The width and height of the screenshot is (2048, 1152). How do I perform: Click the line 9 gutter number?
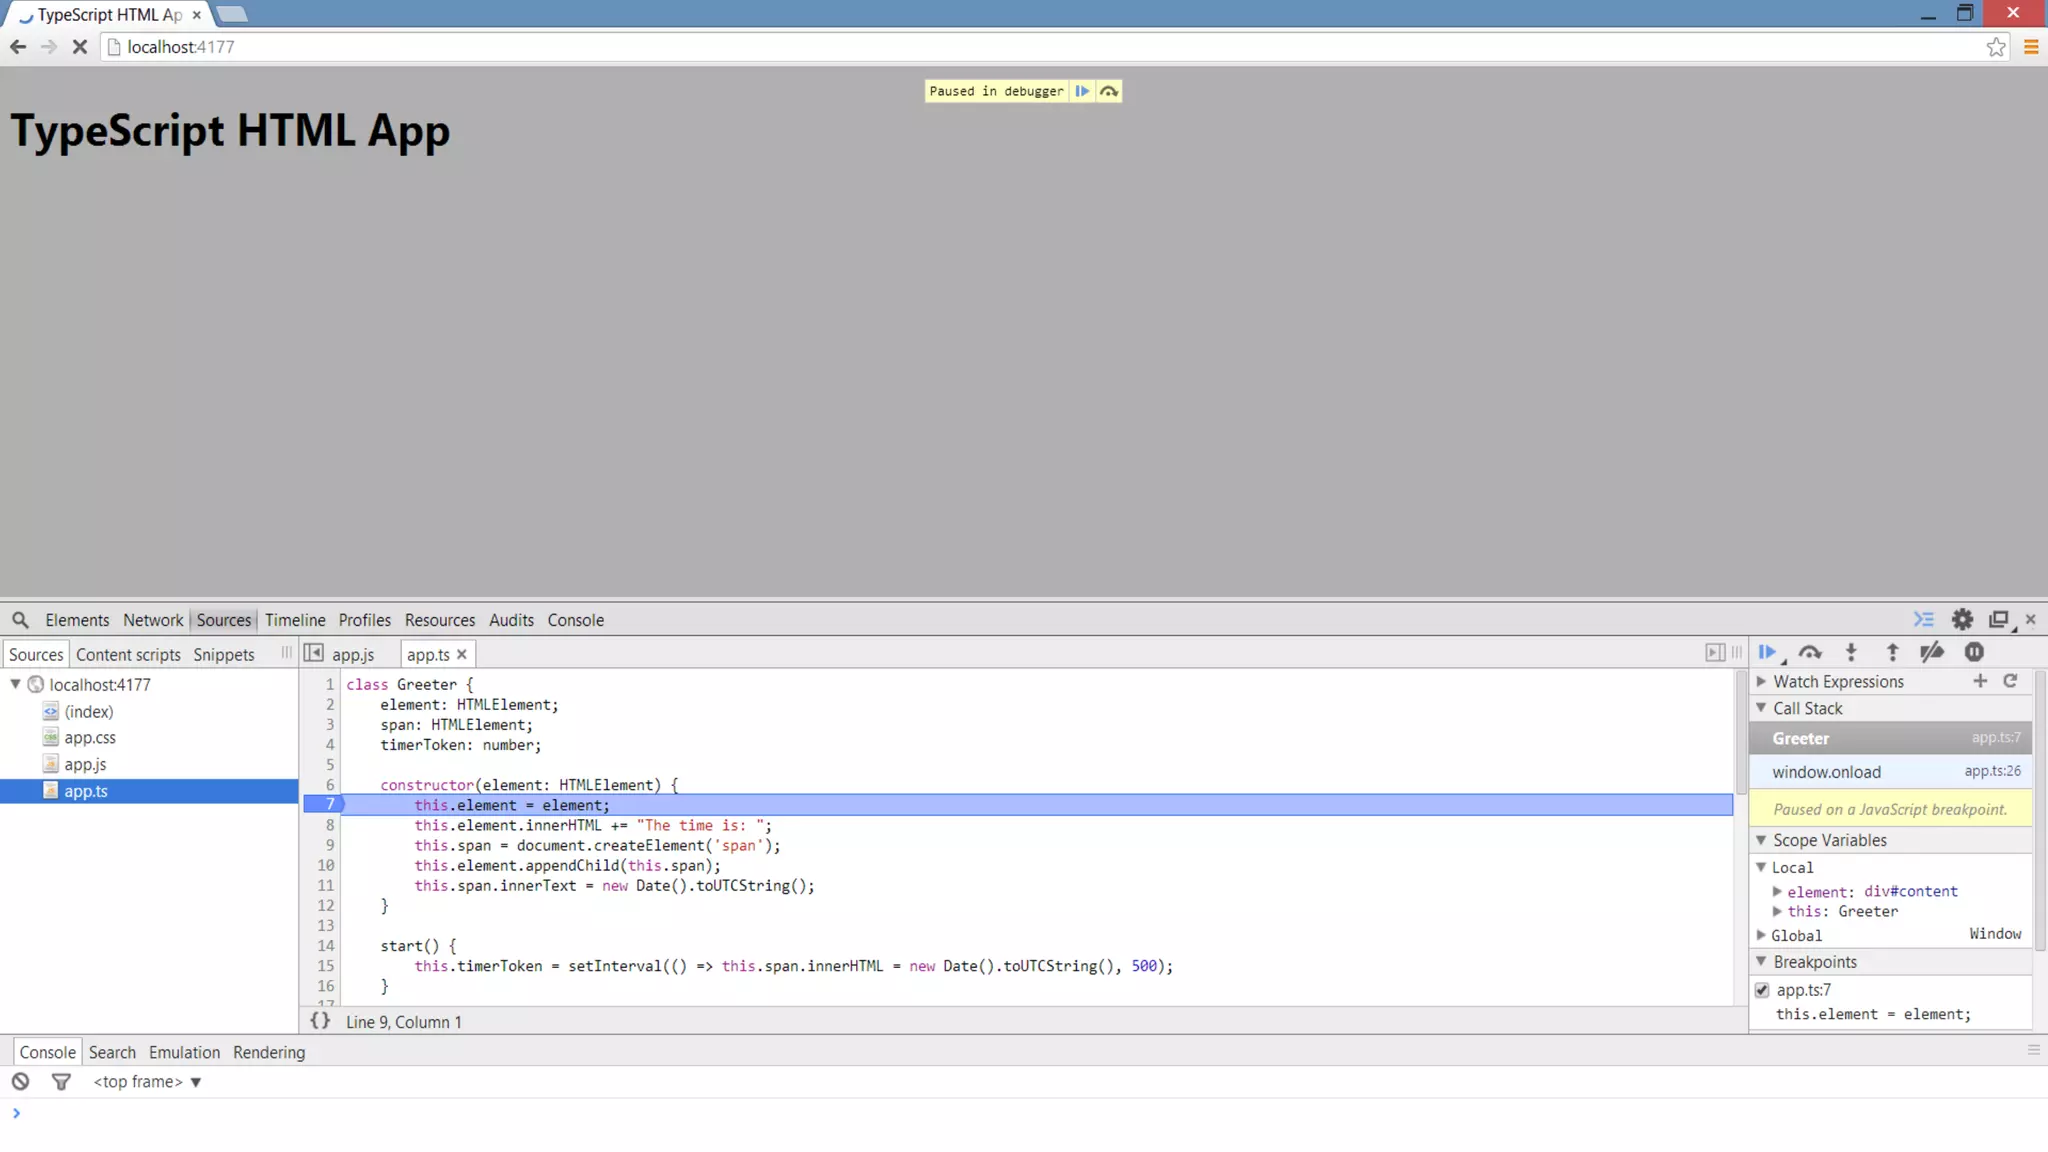329,845
